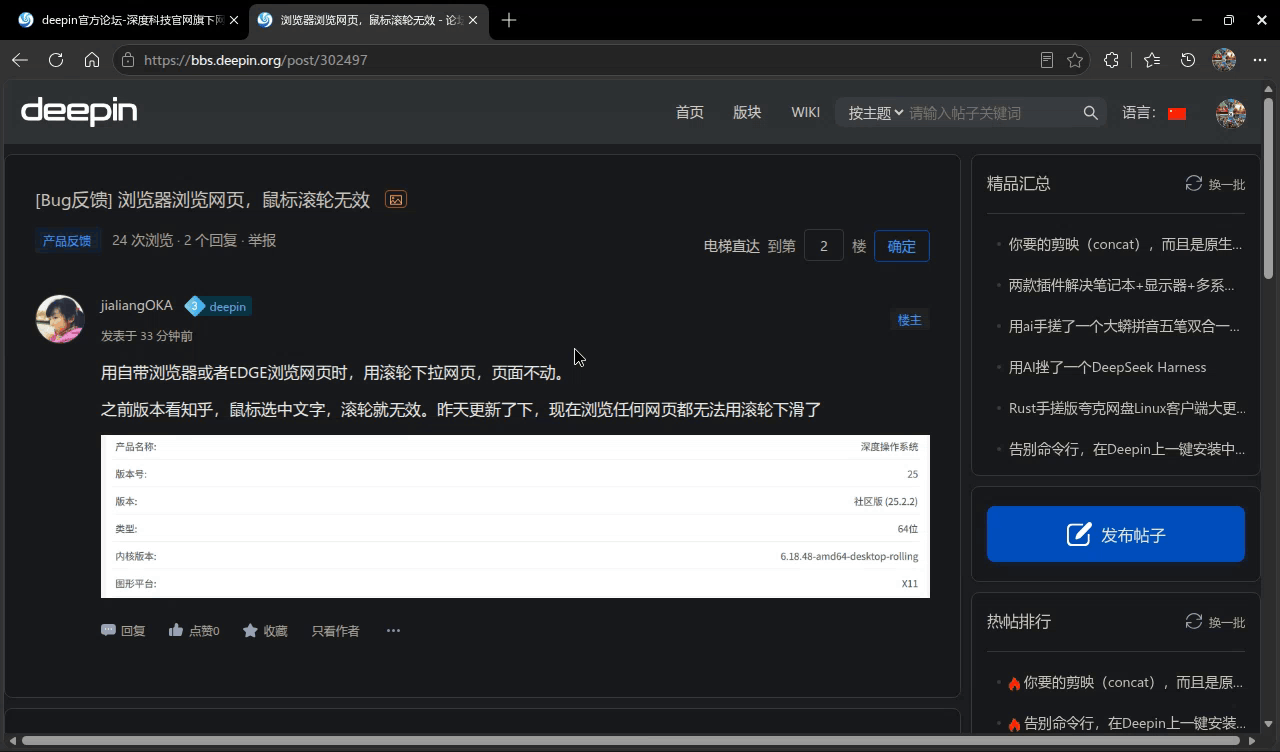Reply to the post via 回复
1280x752 pixels.
[123, 631]
